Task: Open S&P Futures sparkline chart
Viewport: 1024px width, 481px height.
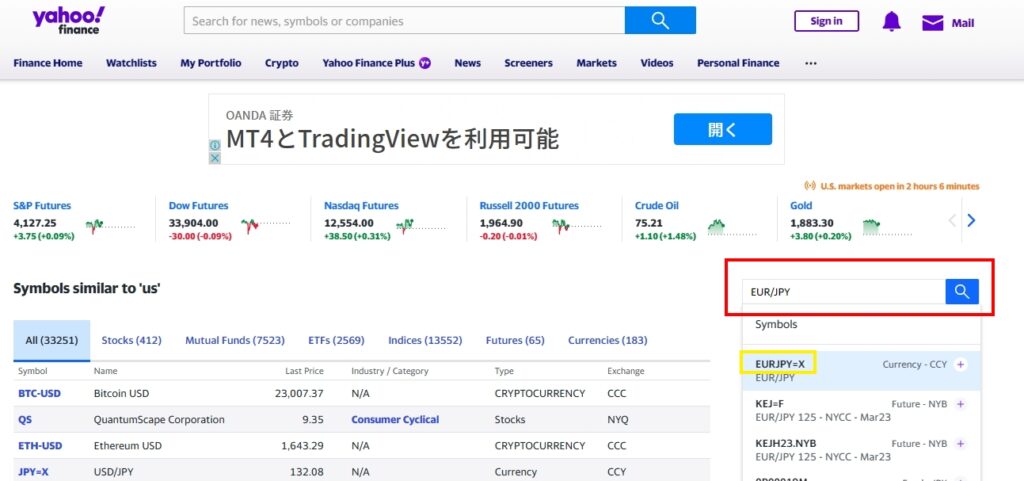Action: 110,226
